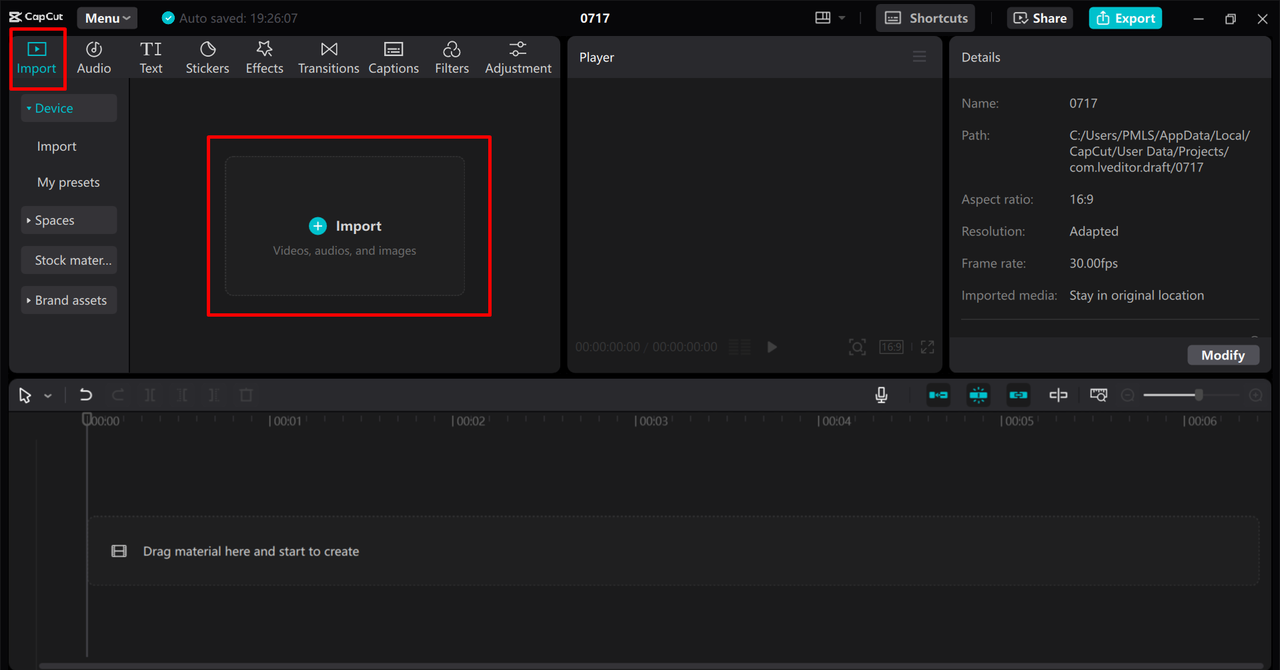Click the Delete clip icon
This screenshot has width=1280, height=670.
tap(246, 395)
